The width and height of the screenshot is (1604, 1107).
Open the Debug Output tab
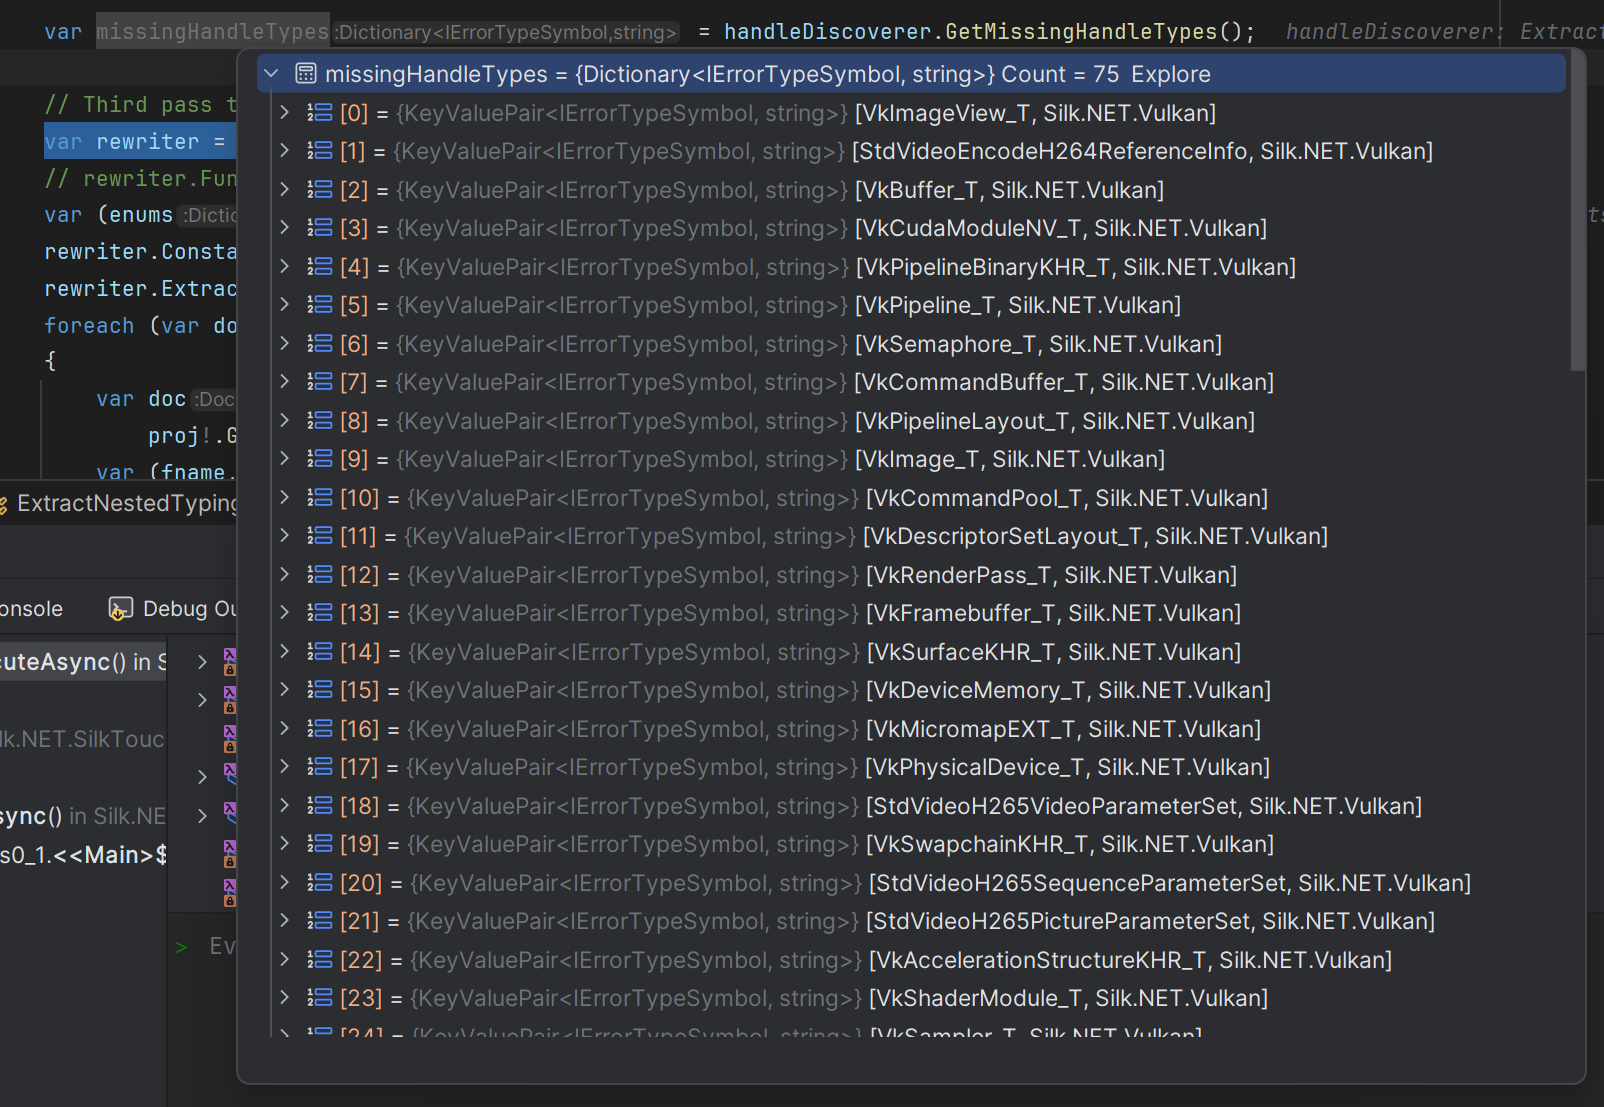click(x=173, y=609)
